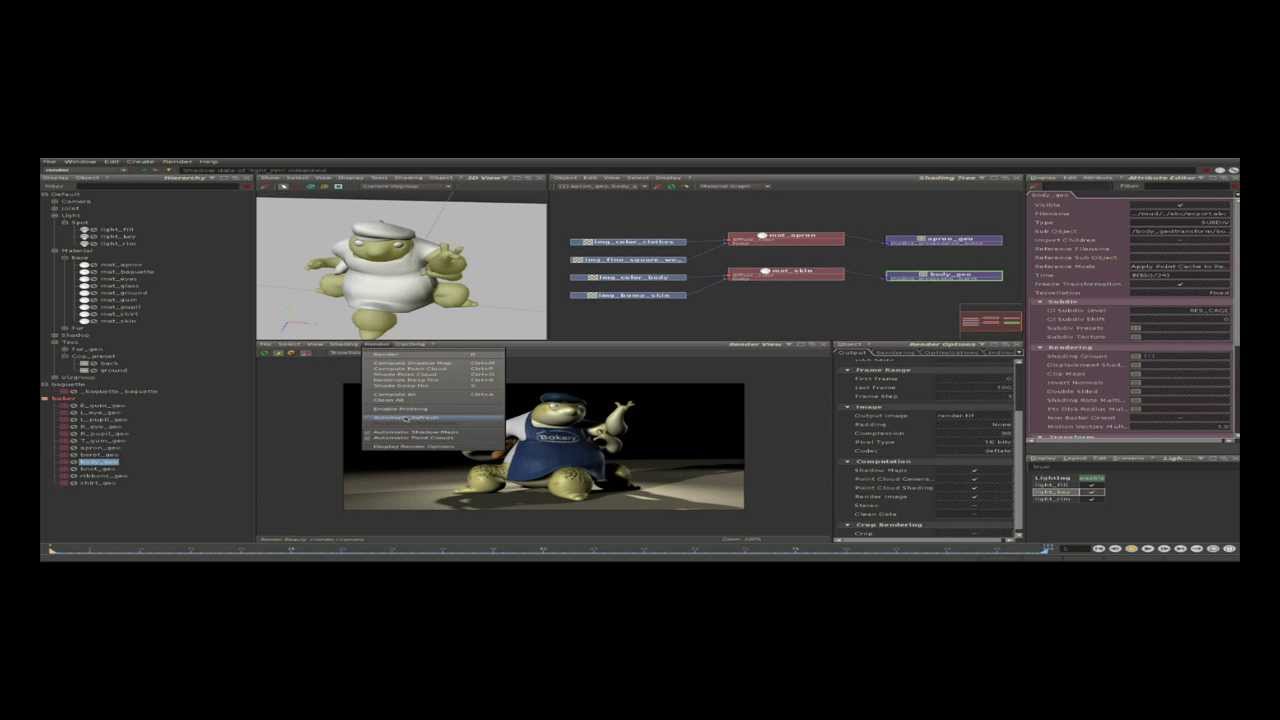Select the mat_apron node in Shading Tree

[786, 238]
